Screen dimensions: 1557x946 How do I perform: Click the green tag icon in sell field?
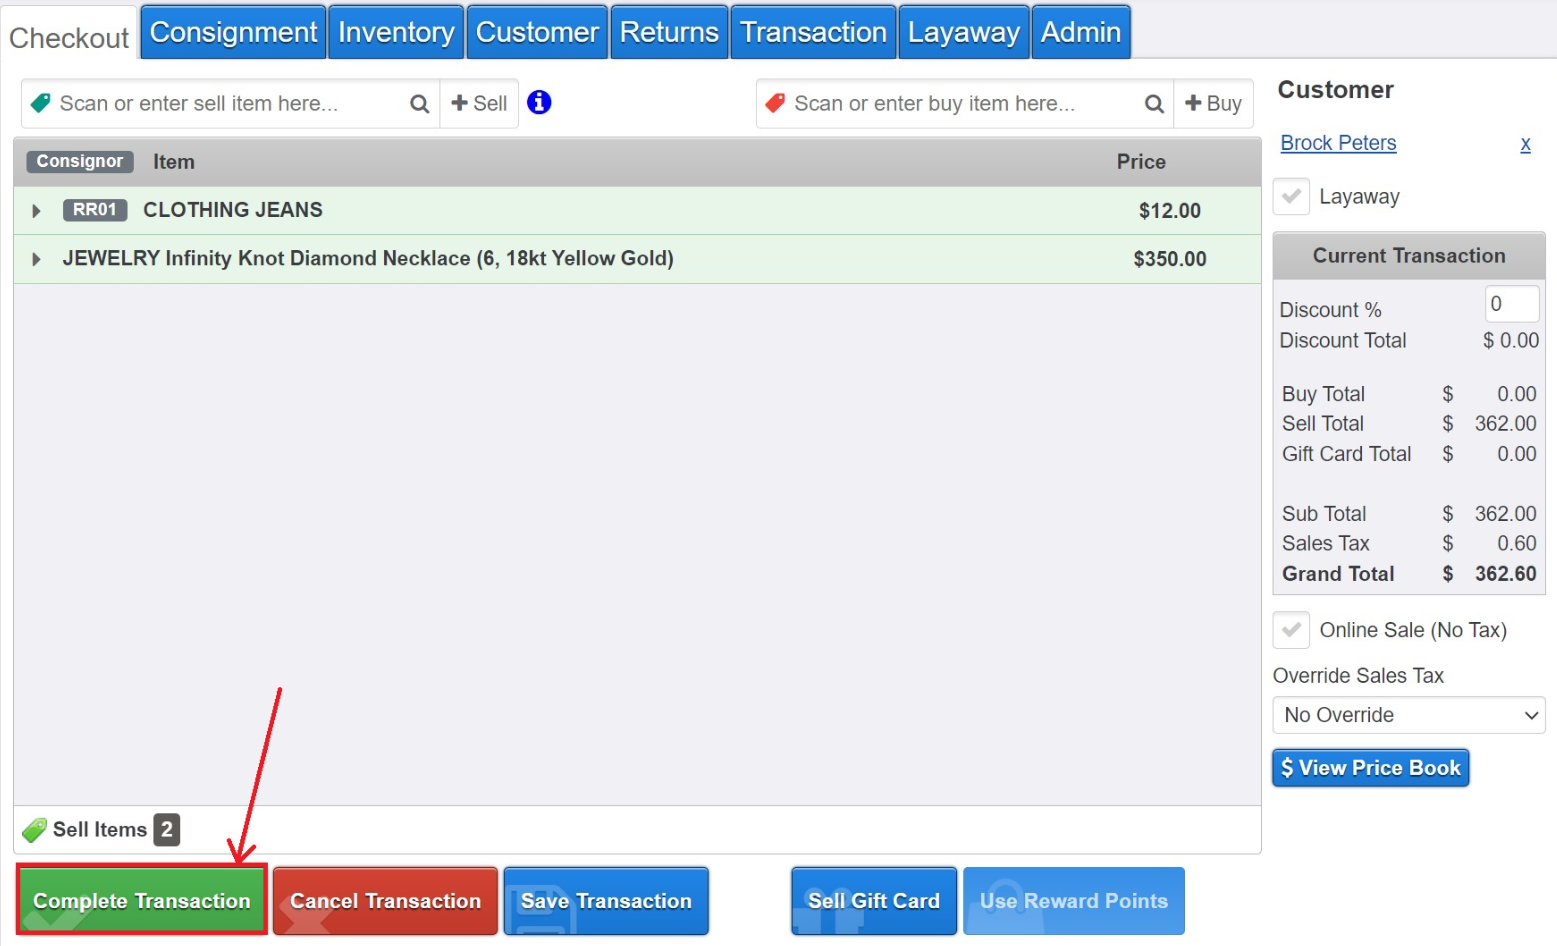(x=40, y=102)
